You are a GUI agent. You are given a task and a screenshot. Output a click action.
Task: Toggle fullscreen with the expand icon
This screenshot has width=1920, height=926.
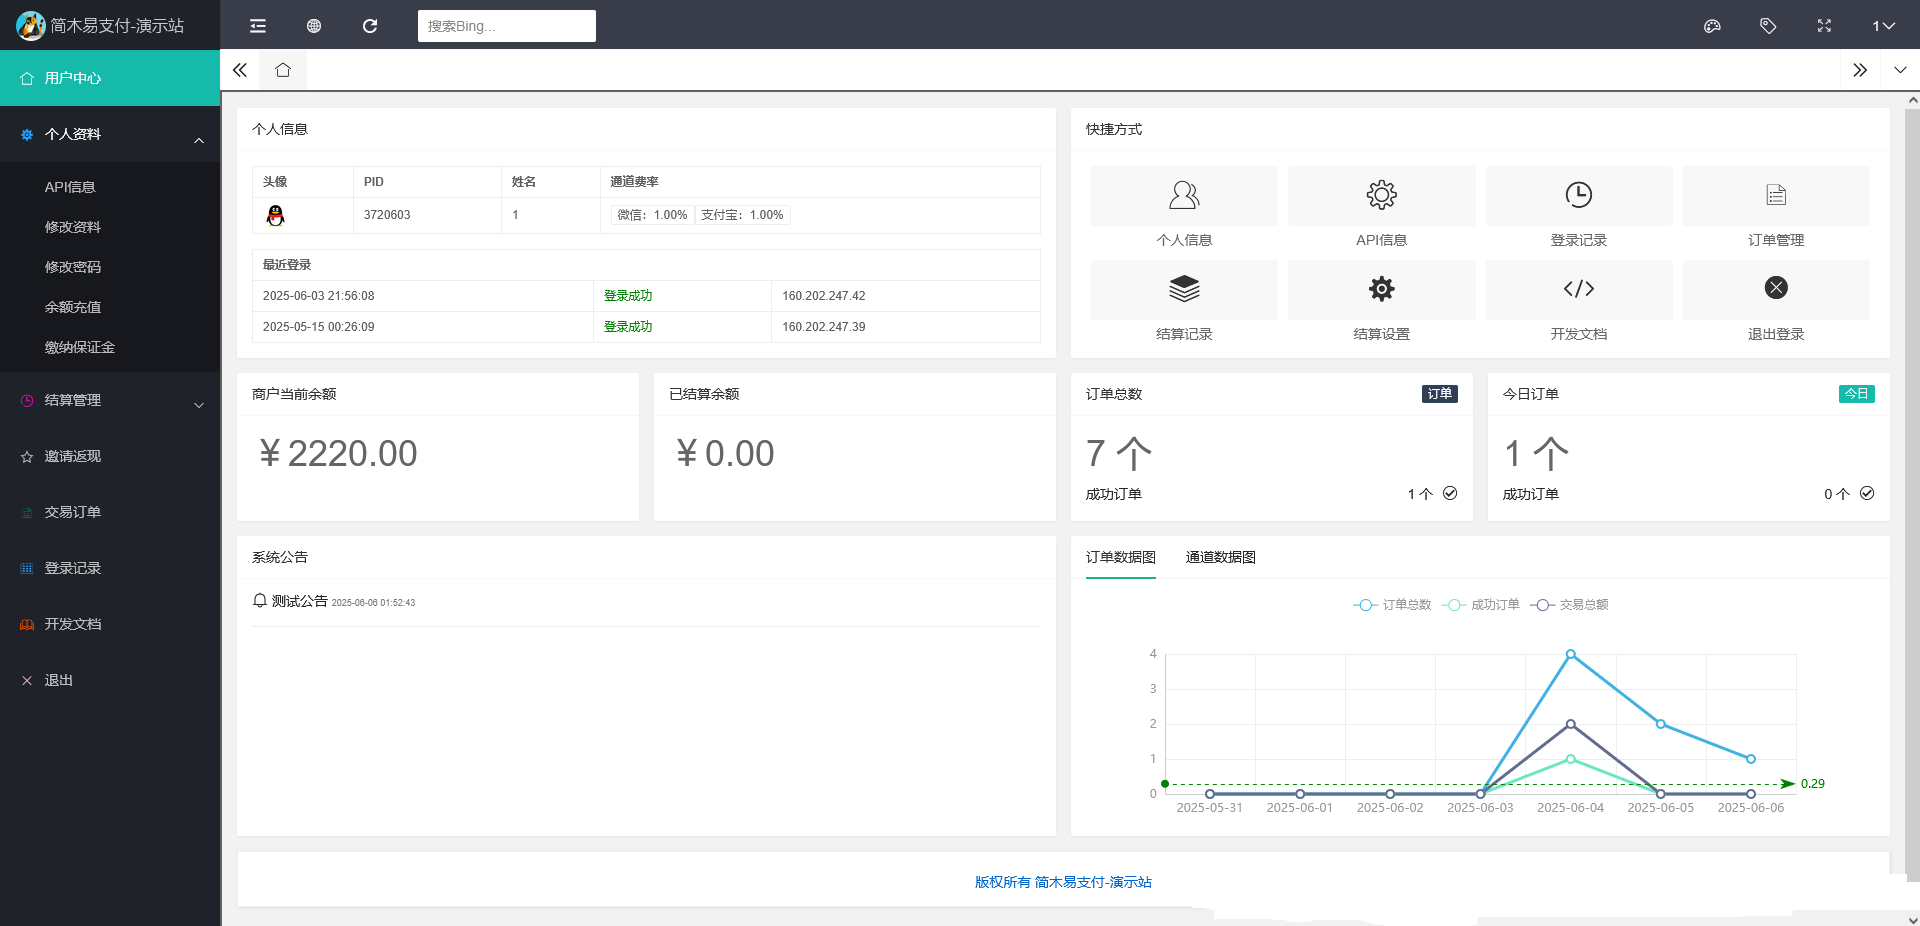pos(1824,26)
